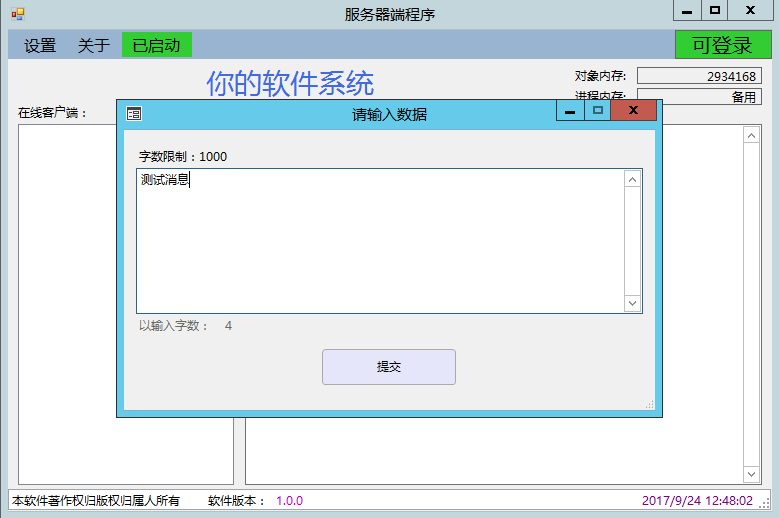Image resolution: width=779 pixels, height=518 pixels.
Task: Click the green 可登录 indicator
Action: 722,45
